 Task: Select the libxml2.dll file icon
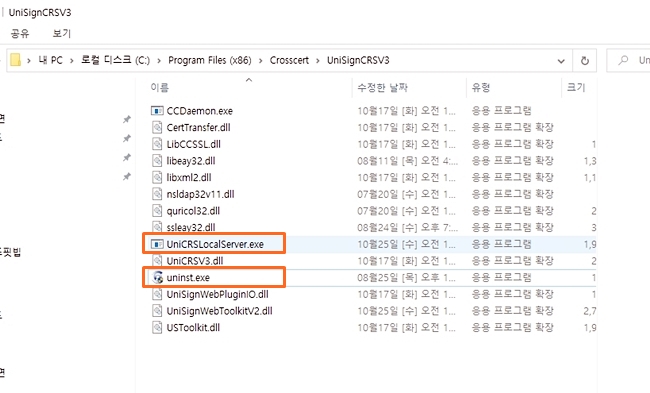157,177
